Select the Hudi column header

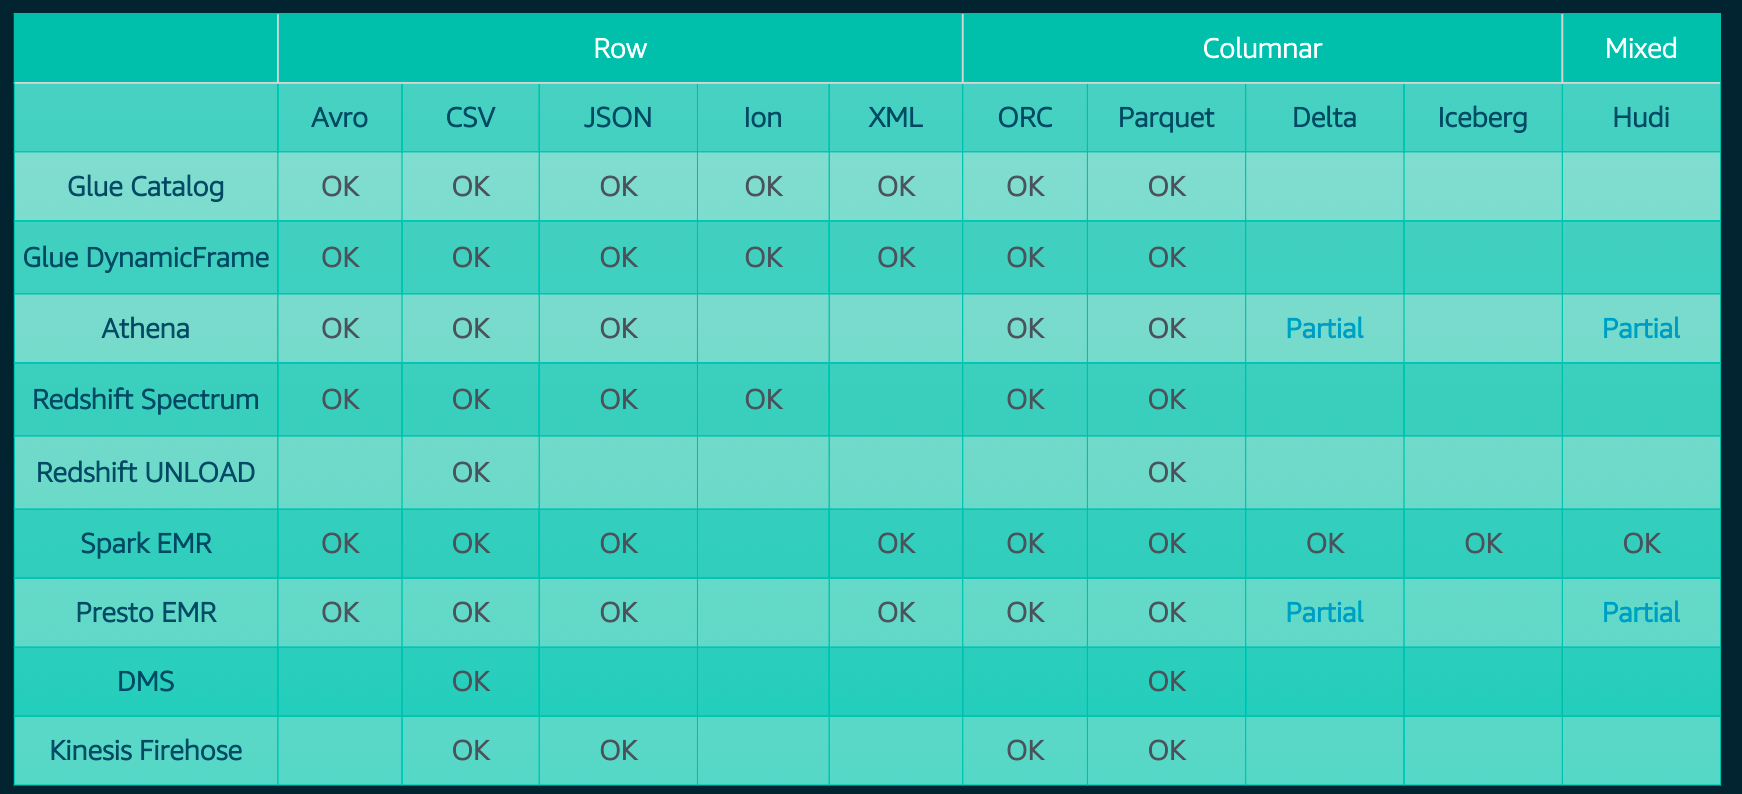coord(1641,118)
